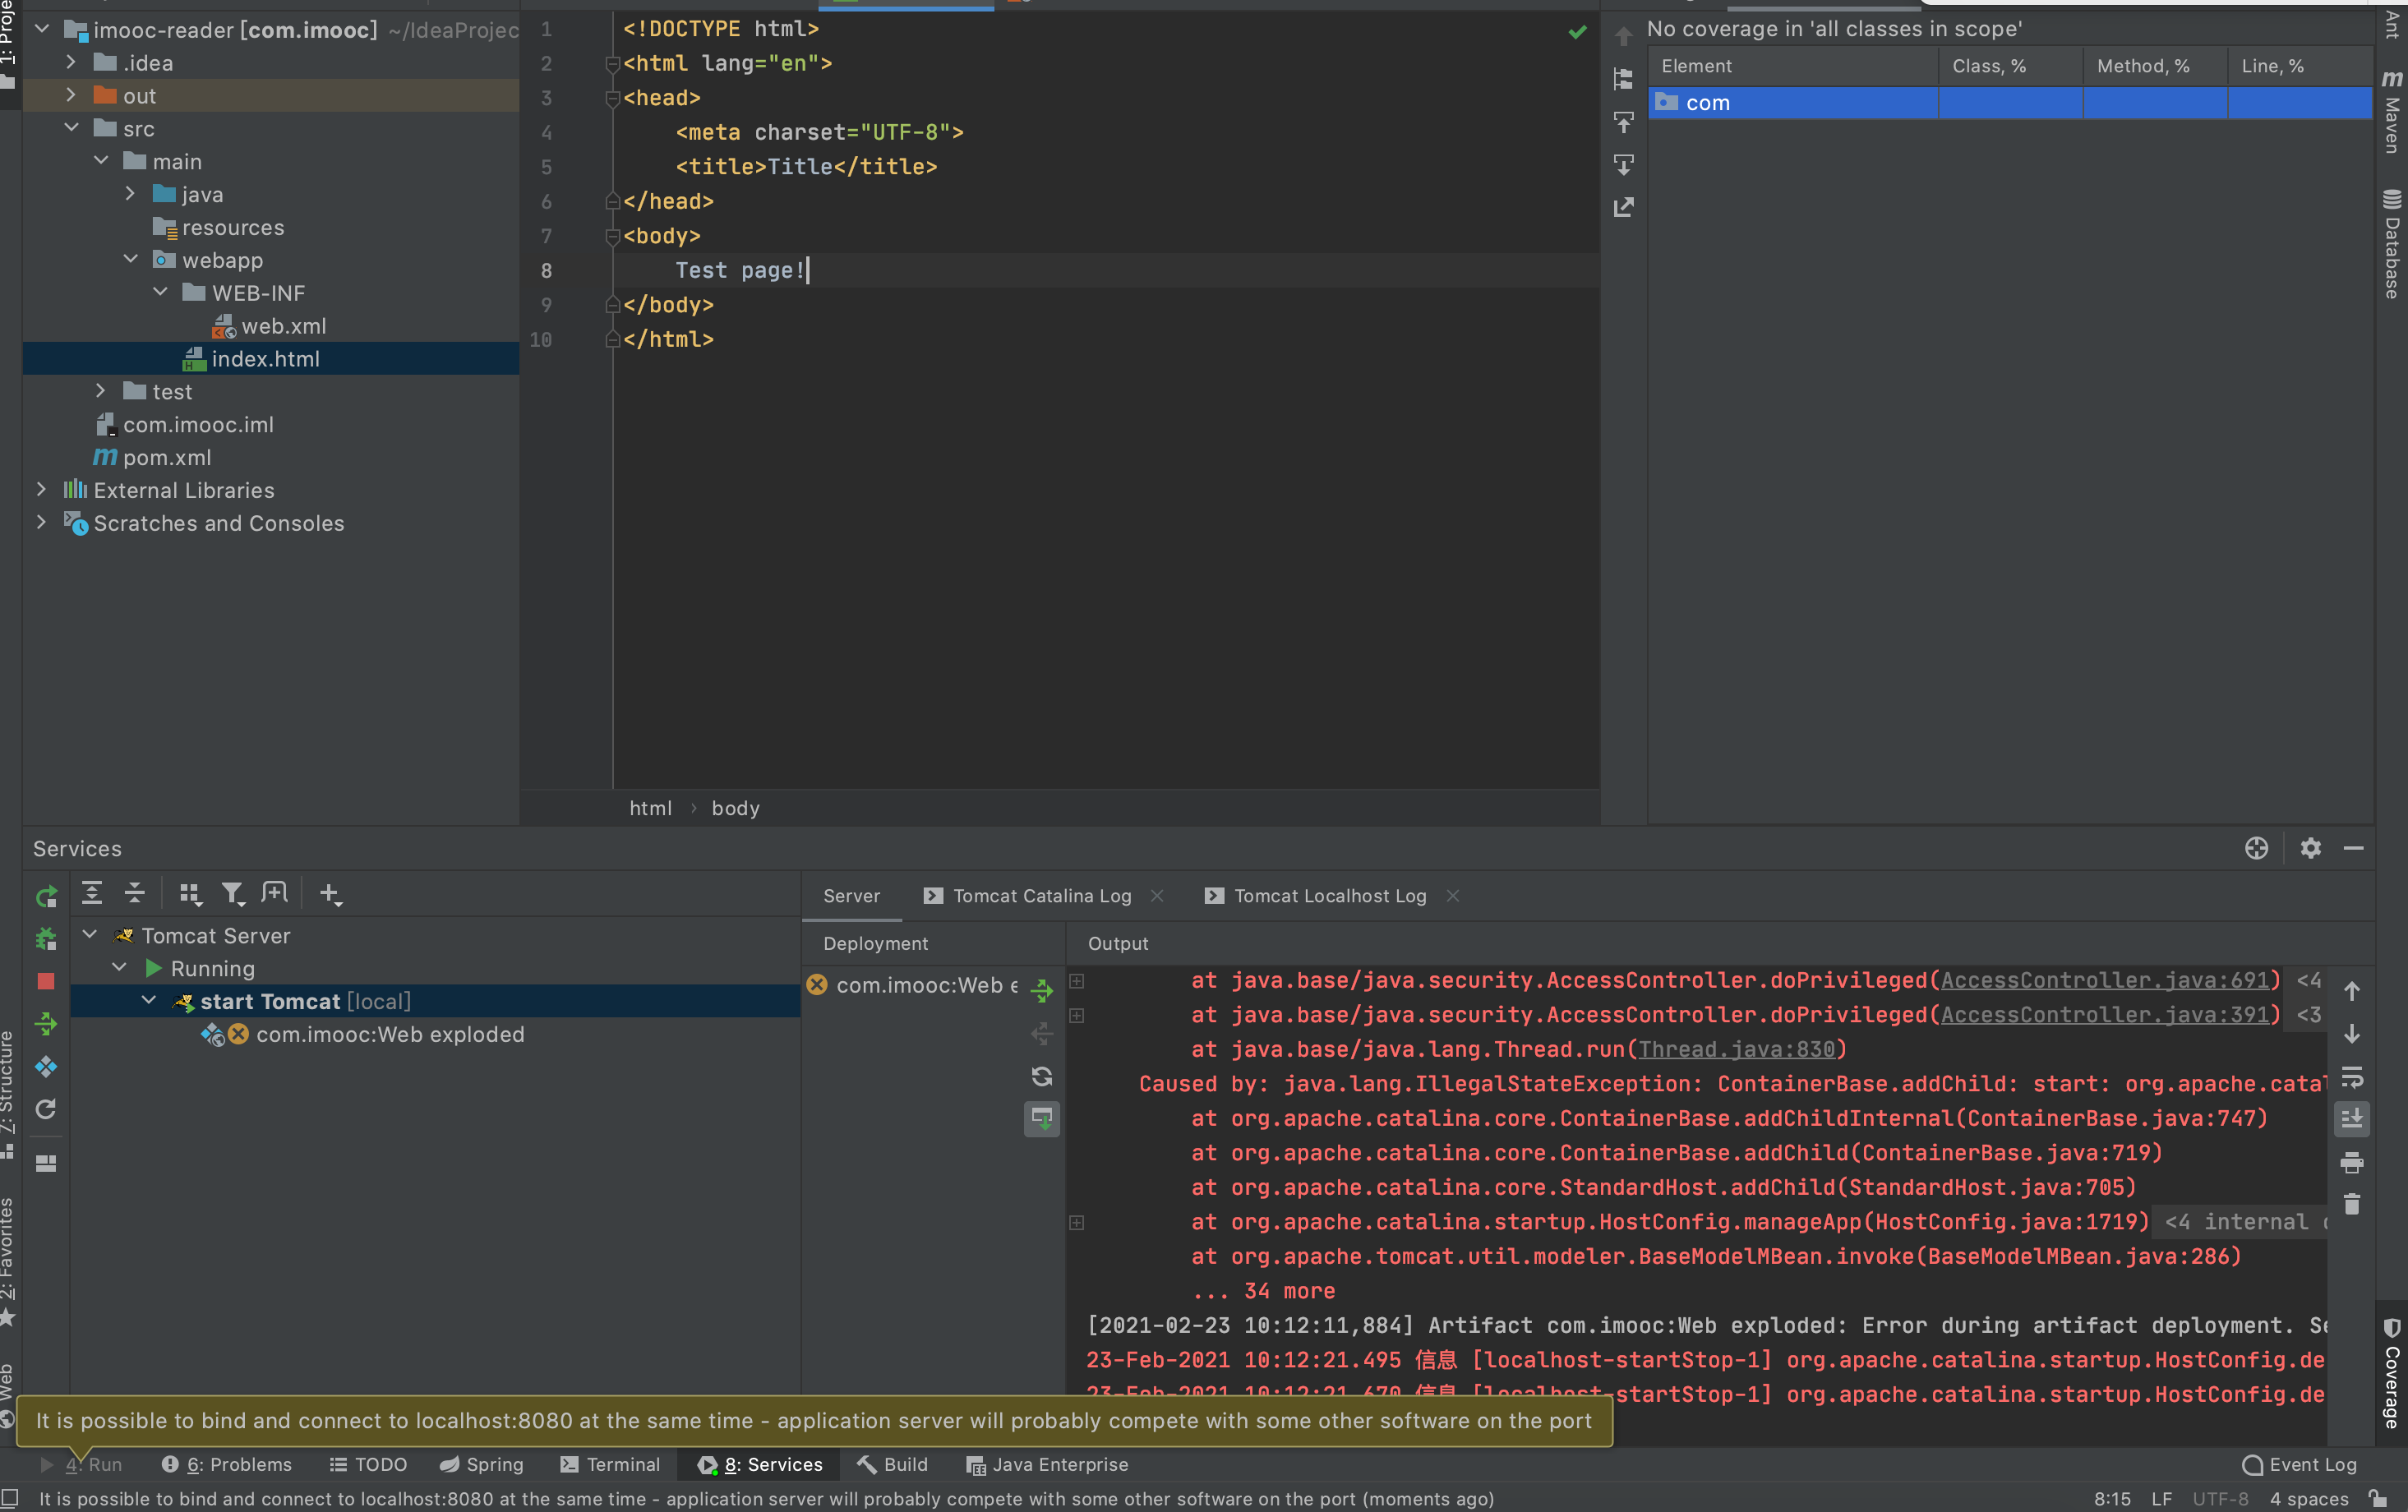Expand the first folded stack-trace line plus icon

(x=1077, y=981)
